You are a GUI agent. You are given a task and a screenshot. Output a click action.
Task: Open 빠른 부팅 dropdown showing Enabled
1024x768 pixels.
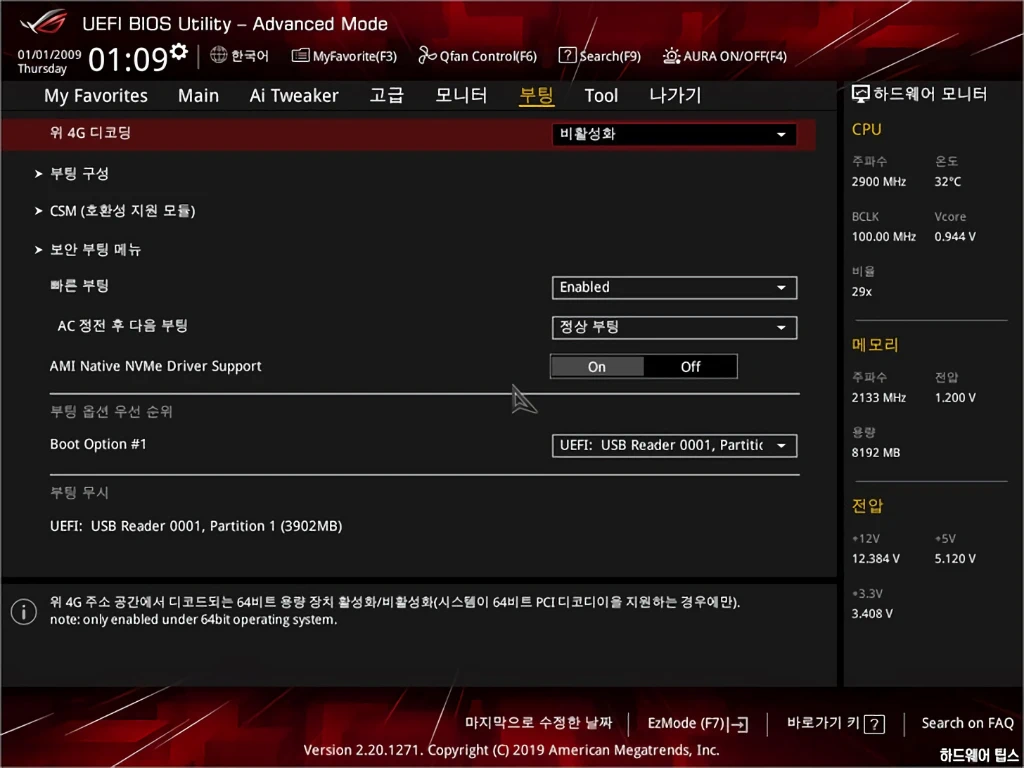pyautogui.click(x=674, y=288)
